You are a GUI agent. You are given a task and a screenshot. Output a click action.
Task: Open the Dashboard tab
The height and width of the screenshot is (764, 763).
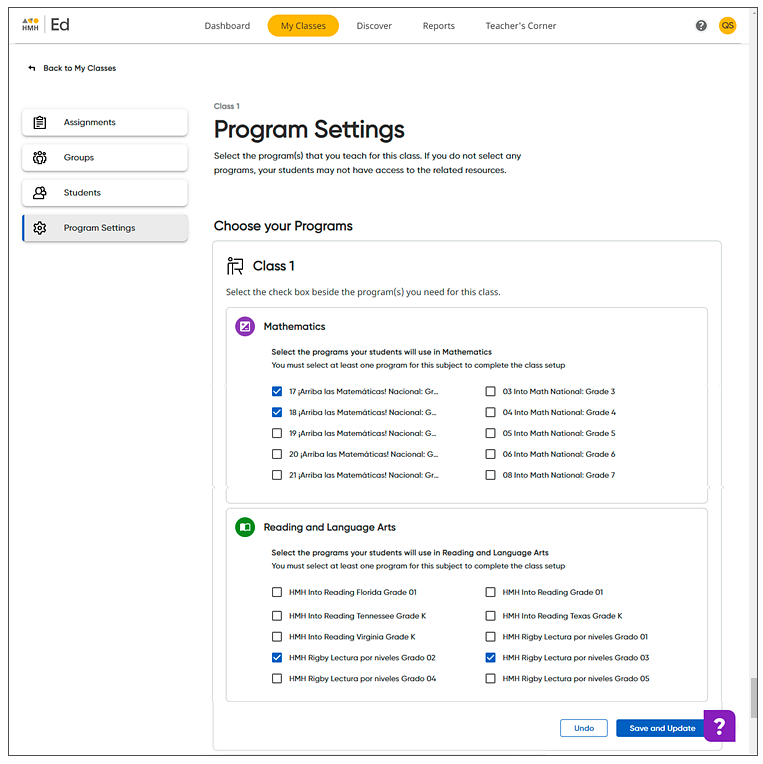227,26
